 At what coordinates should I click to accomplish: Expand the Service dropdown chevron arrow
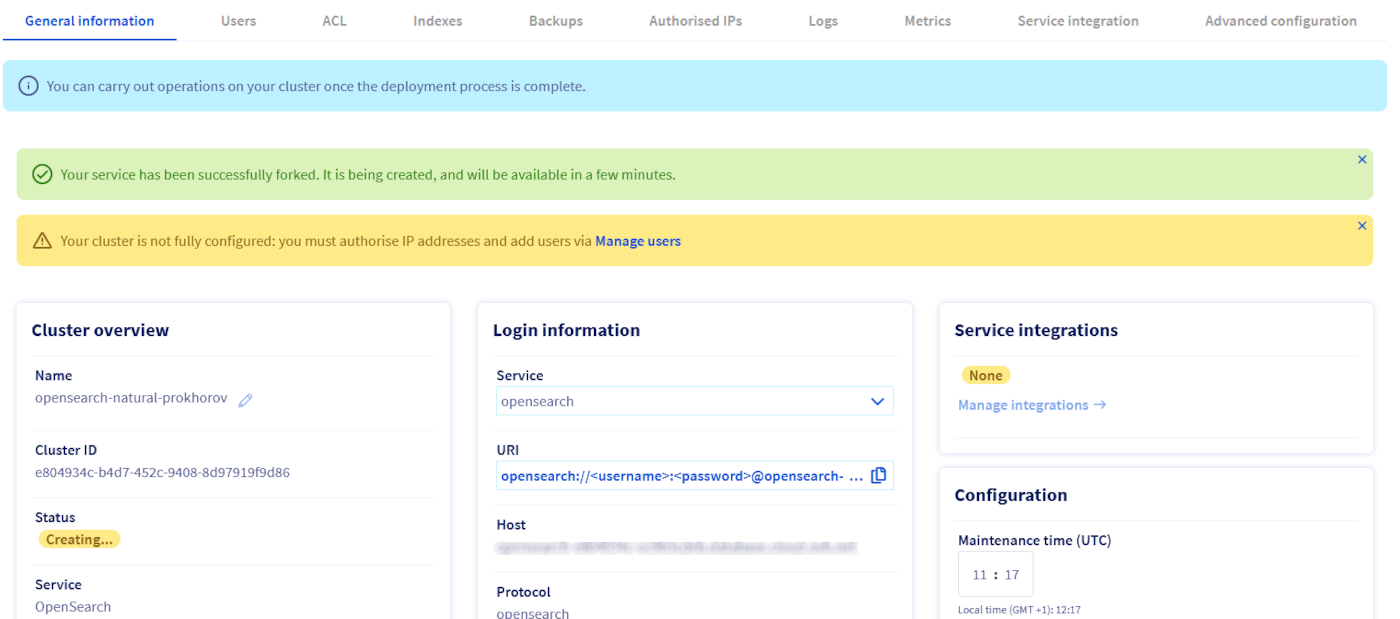pyautogui.click(x=877, y=401)
